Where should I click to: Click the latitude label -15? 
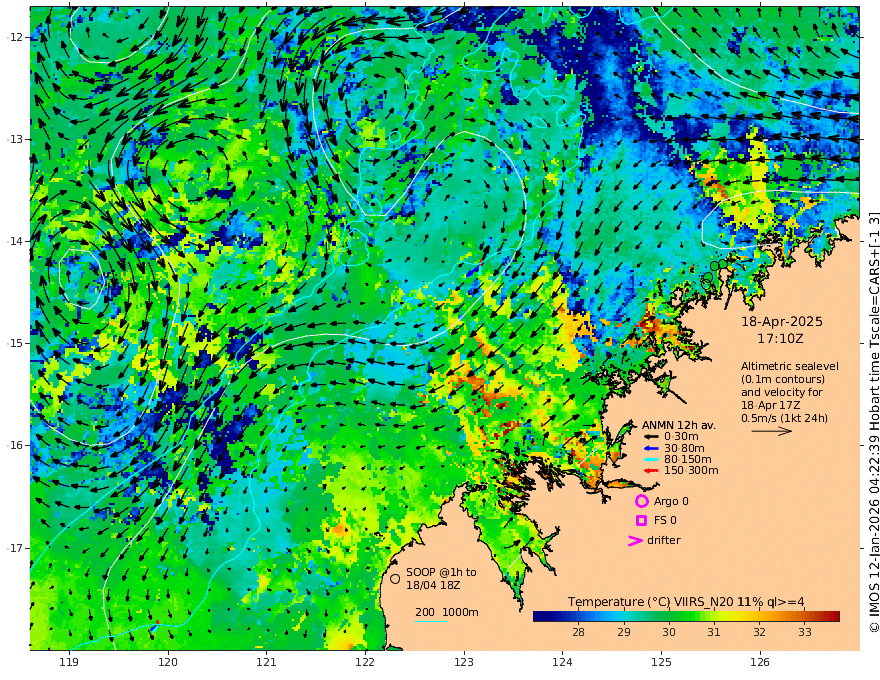click(x=15, y=343)
